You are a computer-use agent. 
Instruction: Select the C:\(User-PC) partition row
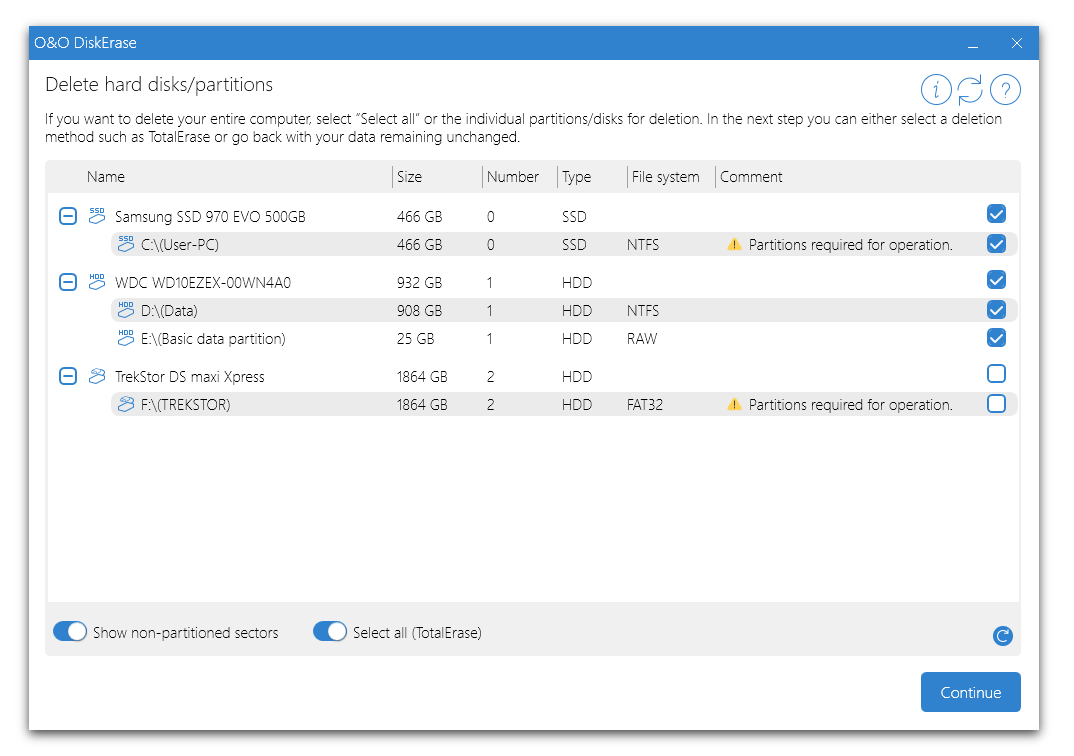(564, 244)
